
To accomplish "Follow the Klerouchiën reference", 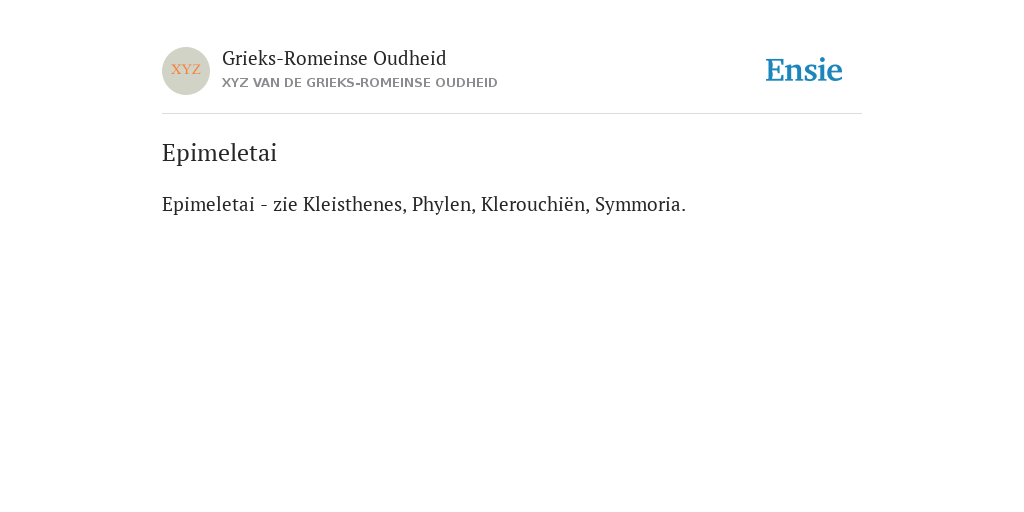I will [x=536, y=204].
